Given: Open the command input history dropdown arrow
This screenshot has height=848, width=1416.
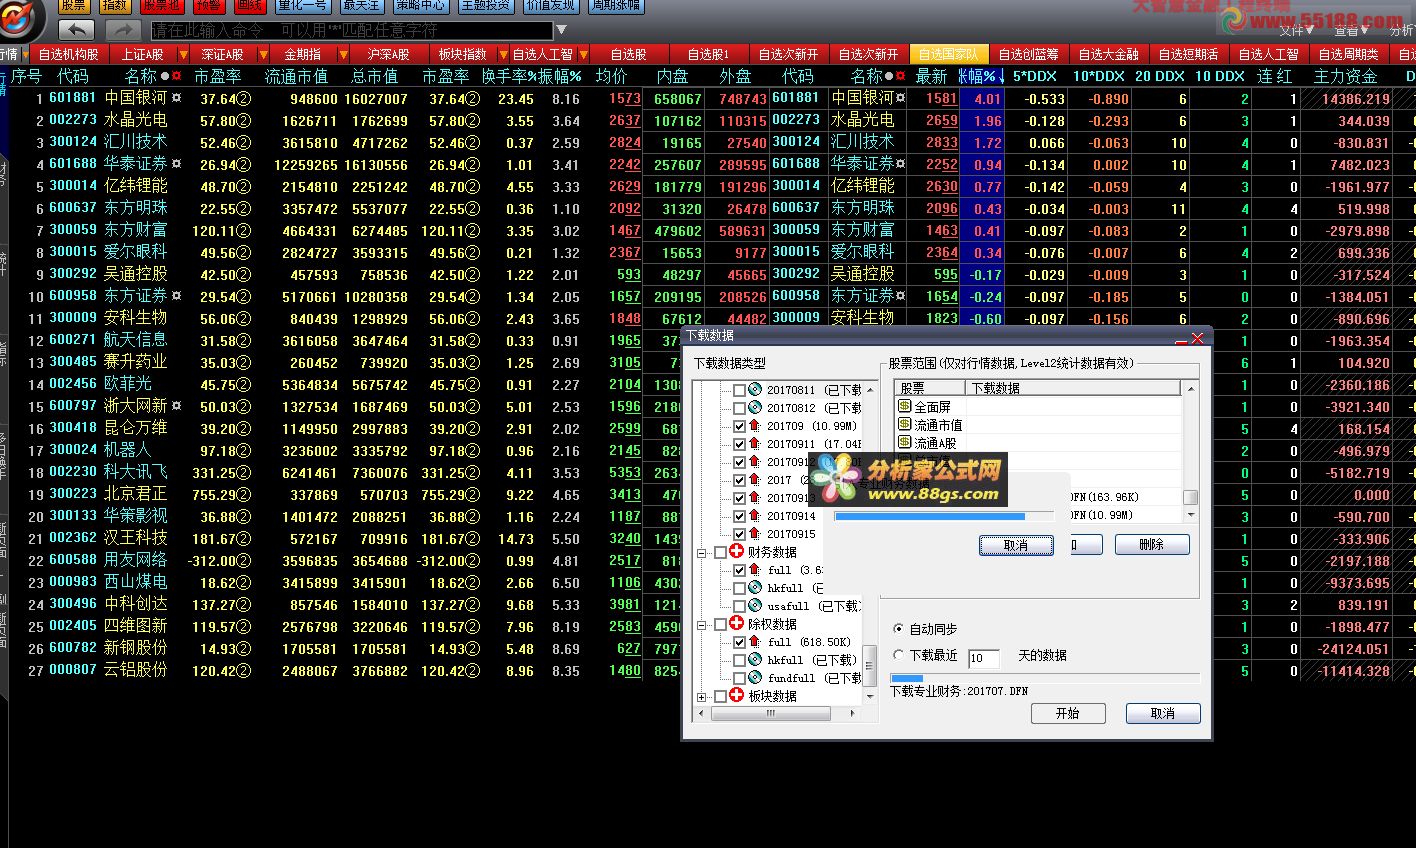Looking at the screenshot, I should pos(561,31).
